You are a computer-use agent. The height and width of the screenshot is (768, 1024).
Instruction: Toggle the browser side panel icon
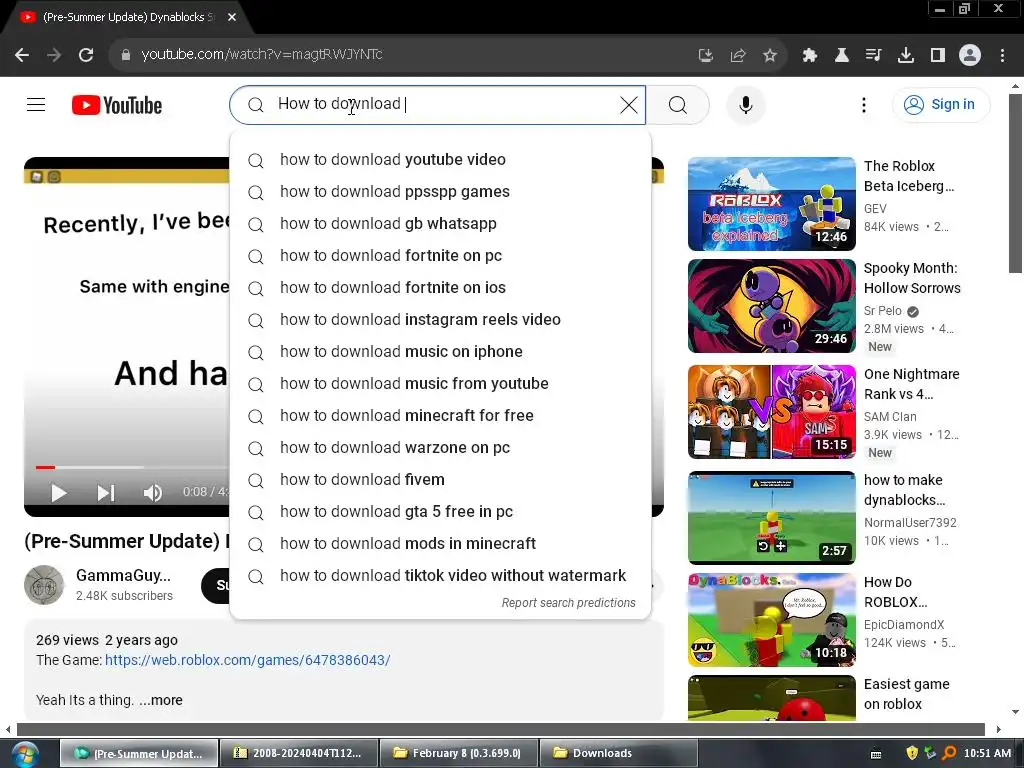click(x=938, y=55)
